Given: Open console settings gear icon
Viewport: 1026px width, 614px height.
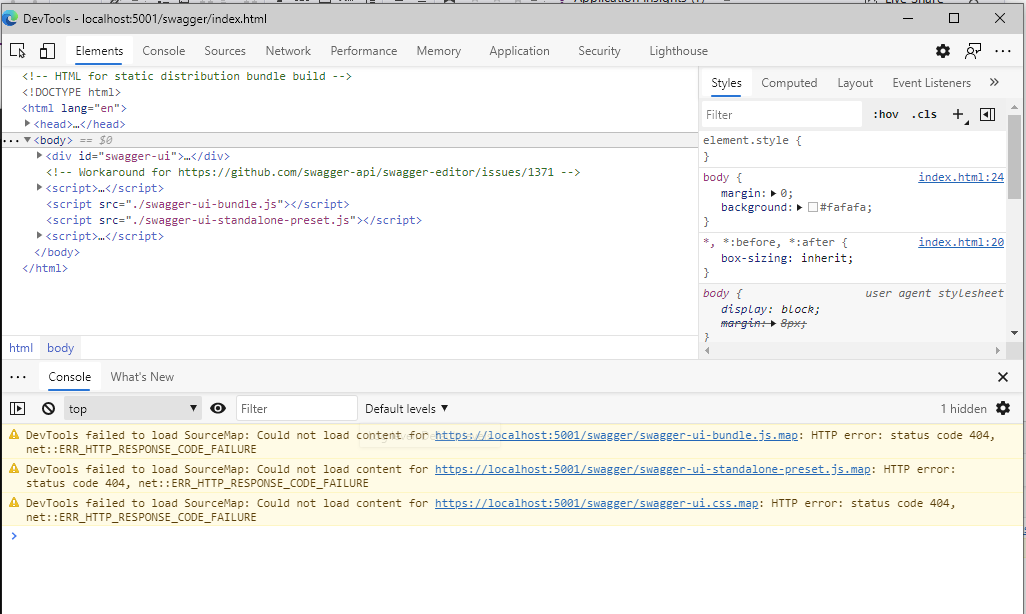Looking at the screenshot, I should (x=1002, y=408).
